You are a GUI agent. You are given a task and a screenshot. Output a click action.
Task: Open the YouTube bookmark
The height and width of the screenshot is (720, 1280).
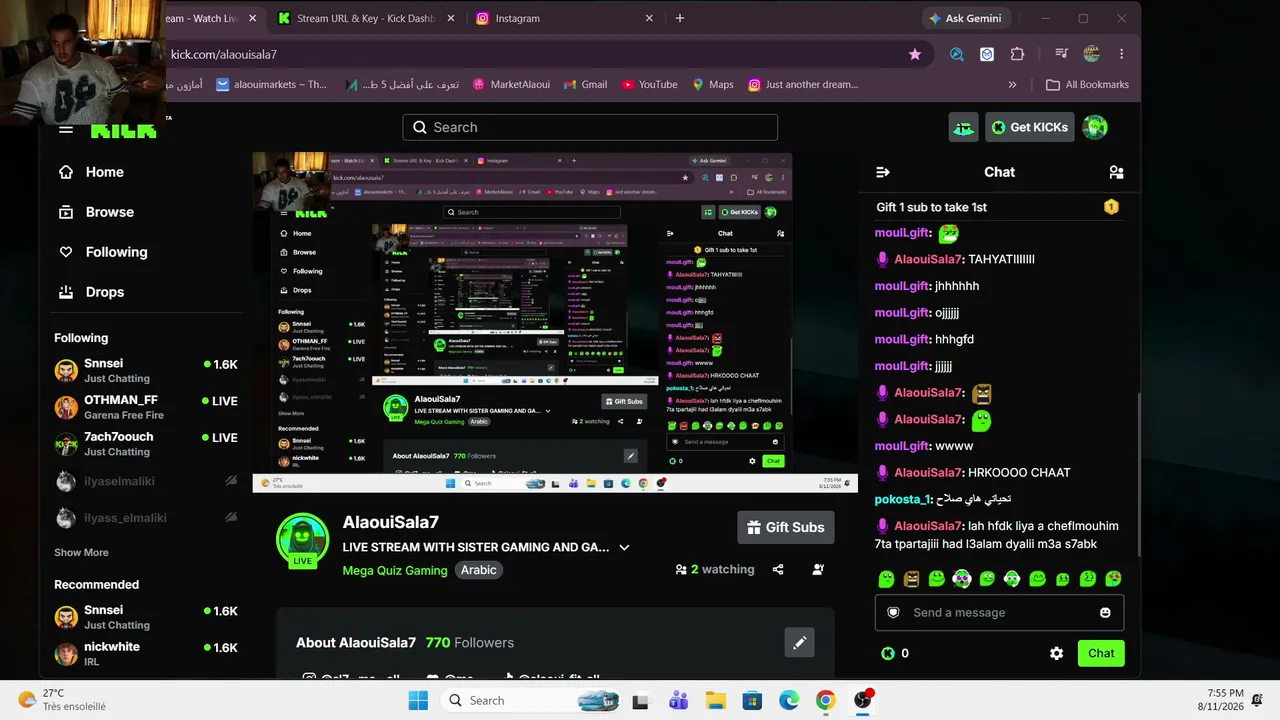650,85
